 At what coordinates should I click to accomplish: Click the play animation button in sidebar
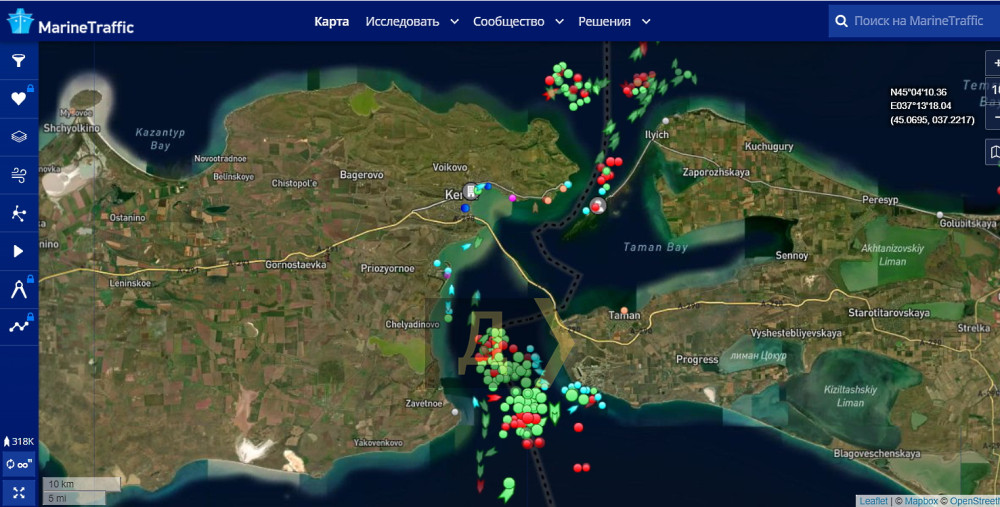point(18,251)
